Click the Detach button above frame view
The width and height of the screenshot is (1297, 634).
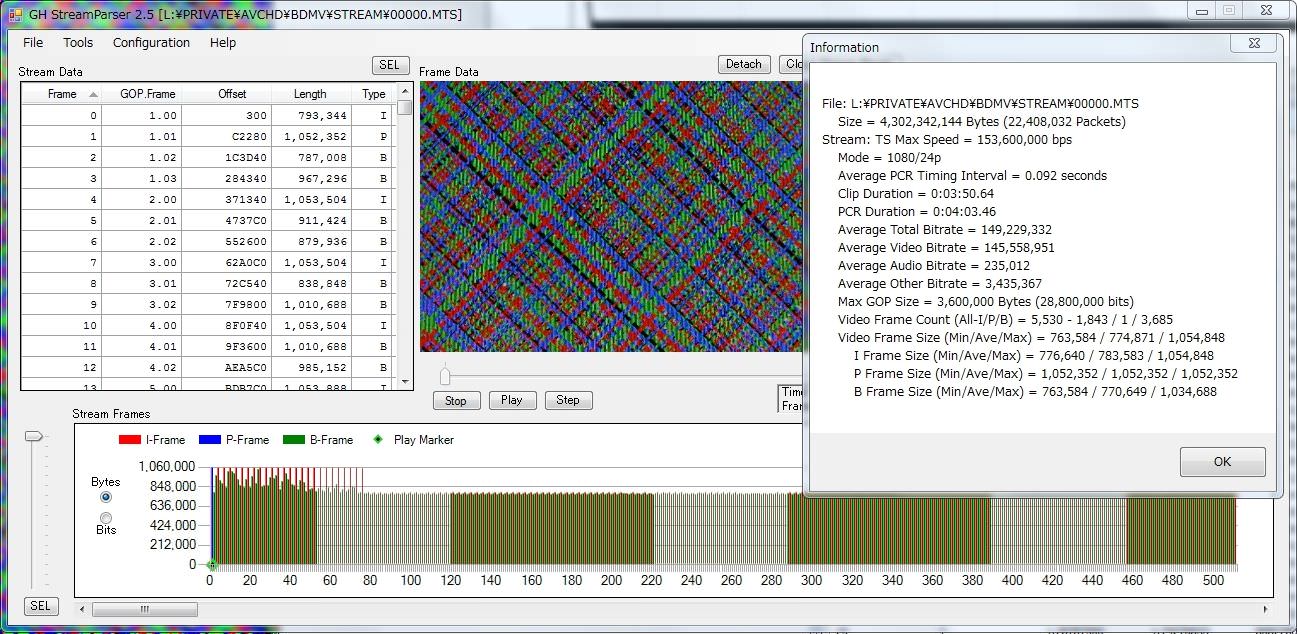click(743, 64)
